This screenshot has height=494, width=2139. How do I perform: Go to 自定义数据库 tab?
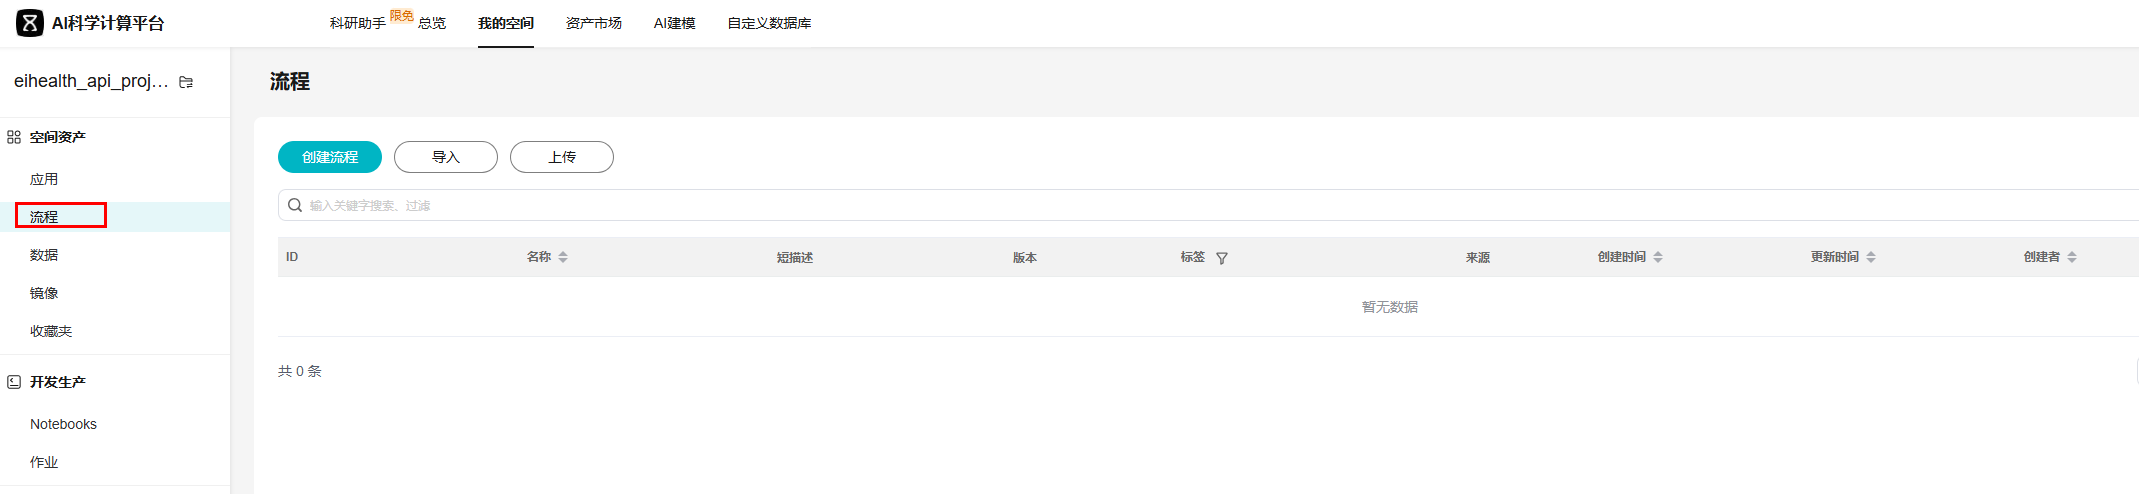[x=769, y=23]
